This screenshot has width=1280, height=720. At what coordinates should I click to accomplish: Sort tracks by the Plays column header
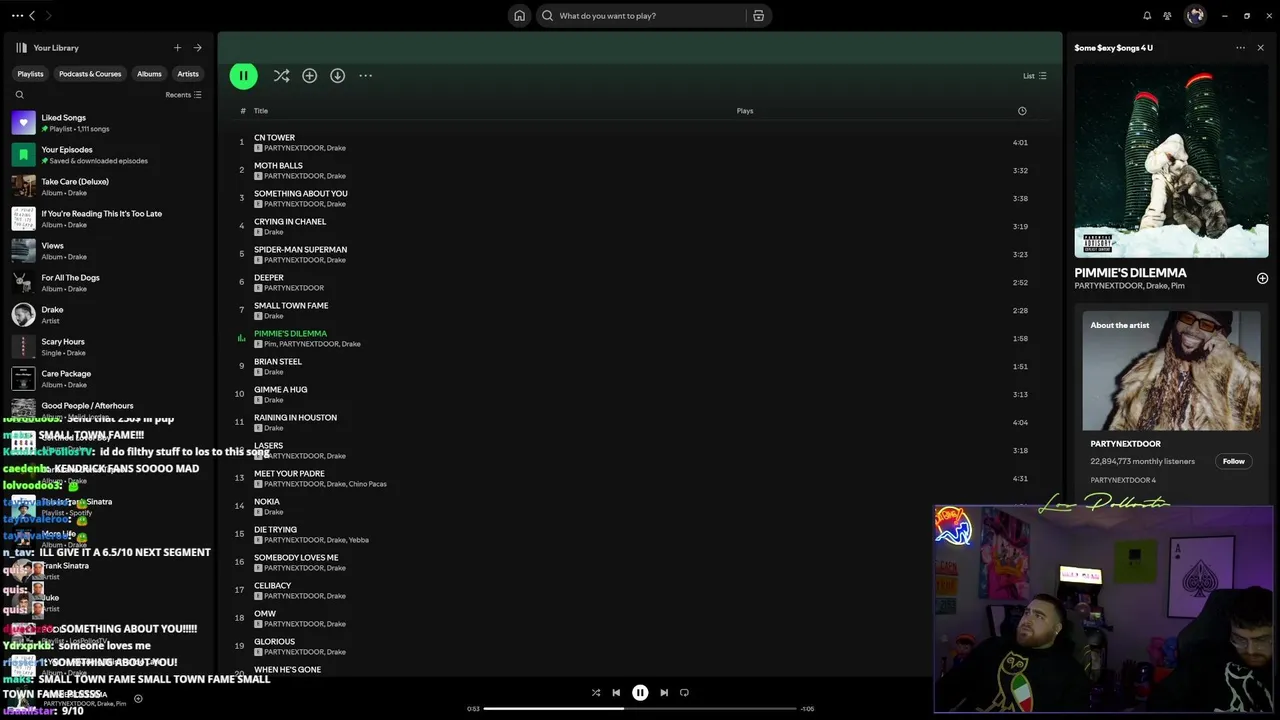tap(745, 111)
